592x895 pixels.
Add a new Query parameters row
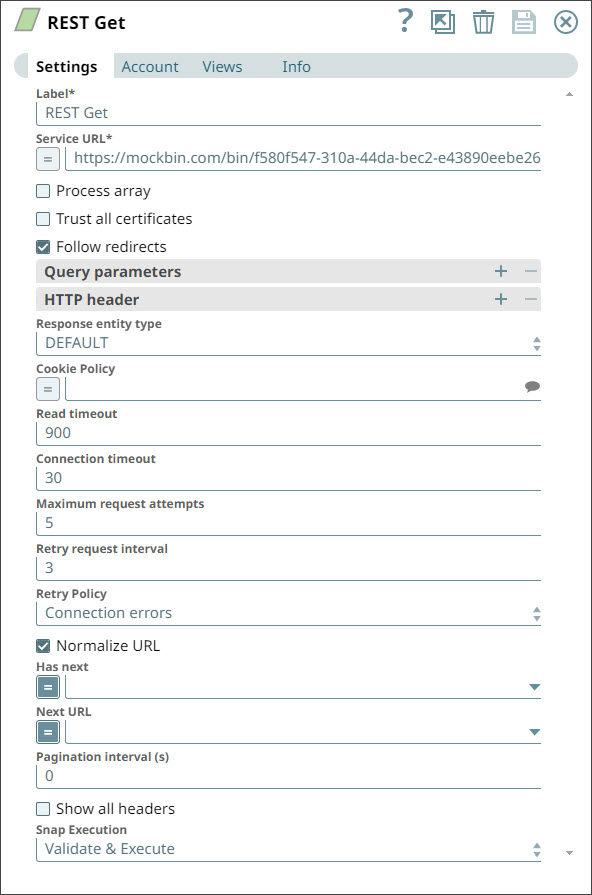tap(500, 271)
